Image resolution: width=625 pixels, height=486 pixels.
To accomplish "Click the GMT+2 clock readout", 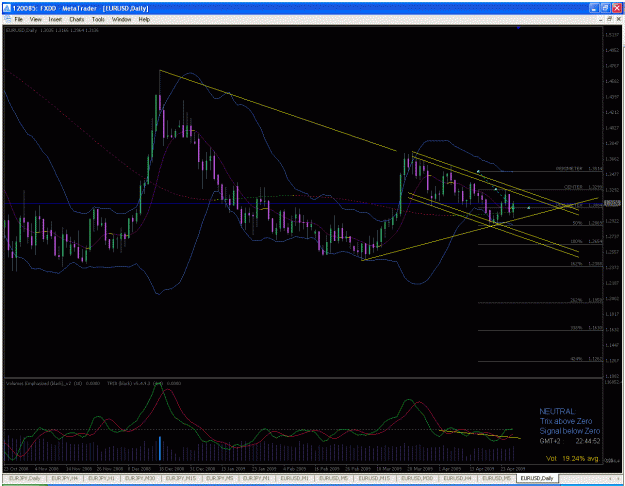I will 569,441.
